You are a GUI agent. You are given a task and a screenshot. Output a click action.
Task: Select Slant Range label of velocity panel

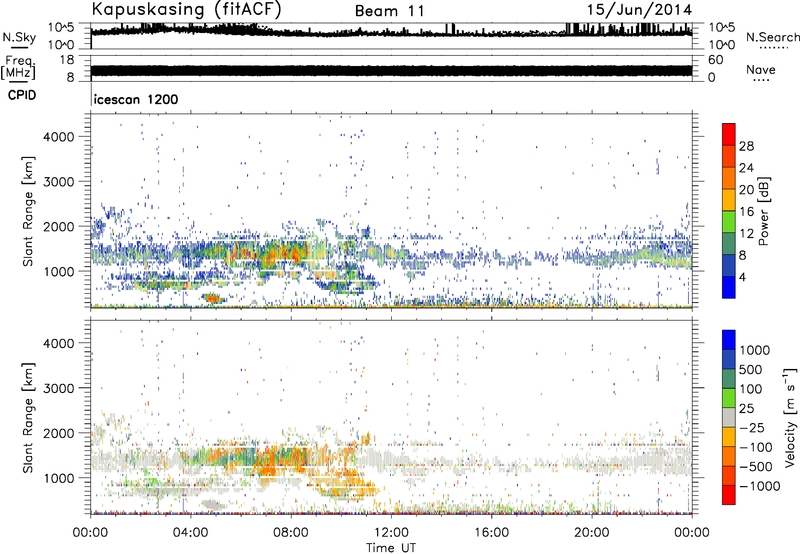point(28,418)
